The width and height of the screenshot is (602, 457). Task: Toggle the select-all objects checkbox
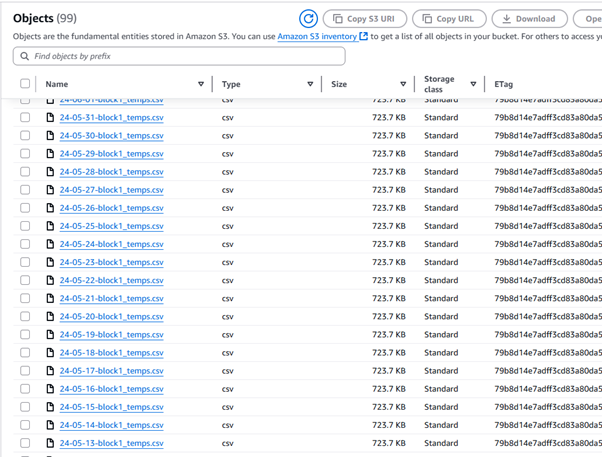[x=25, y=83]
